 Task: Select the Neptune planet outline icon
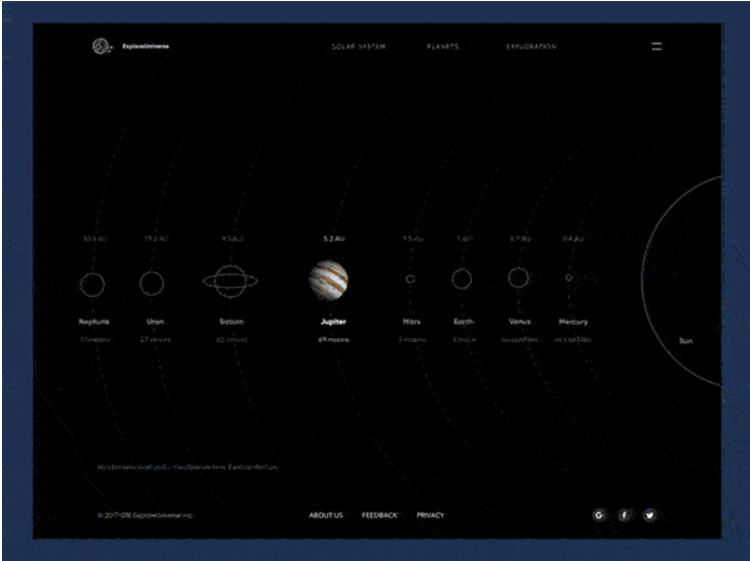click(92, 284)
